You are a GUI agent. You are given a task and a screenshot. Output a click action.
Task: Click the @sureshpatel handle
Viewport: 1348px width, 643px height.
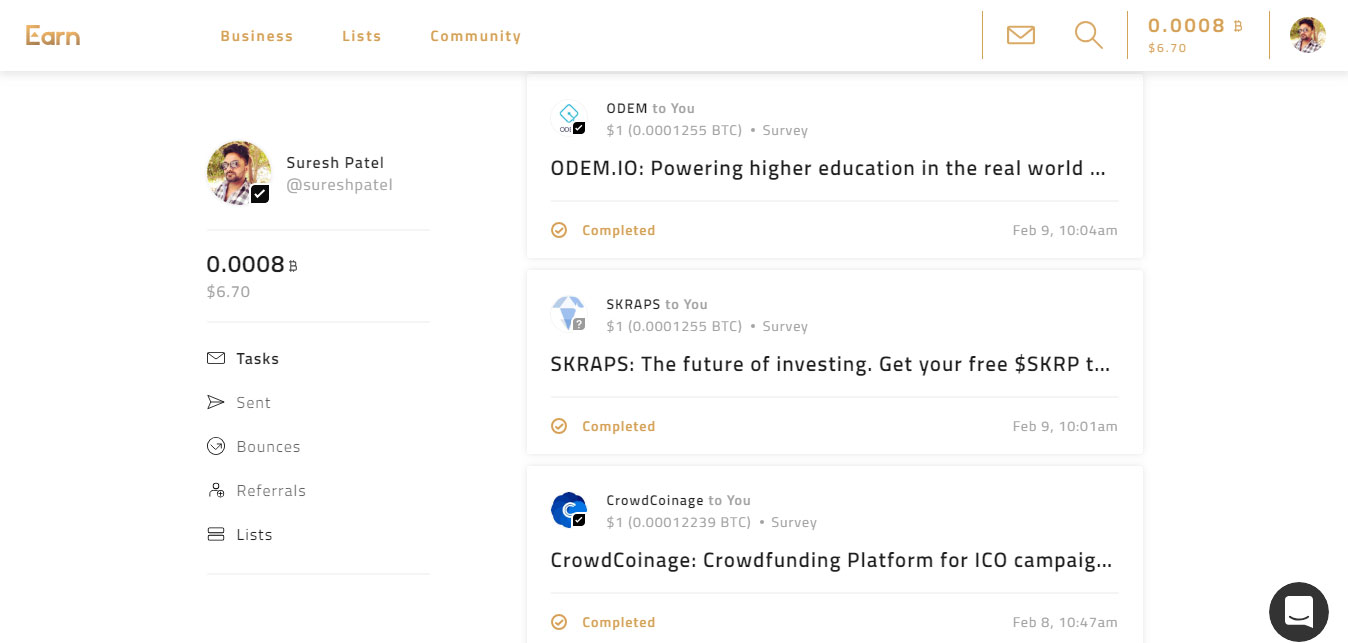pos(339,185)
